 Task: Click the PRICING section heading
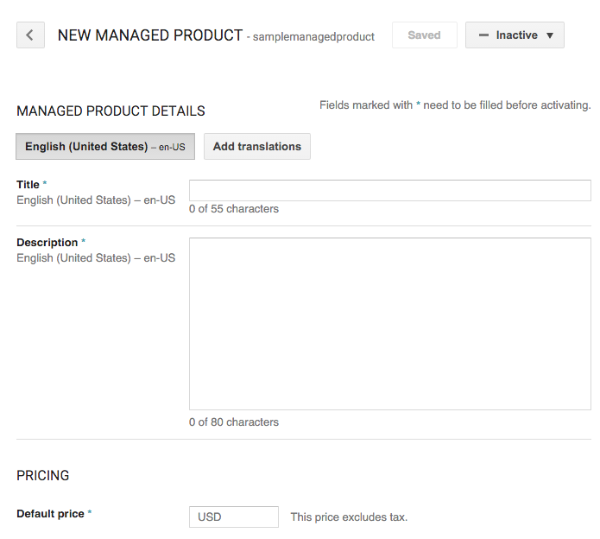43,476
